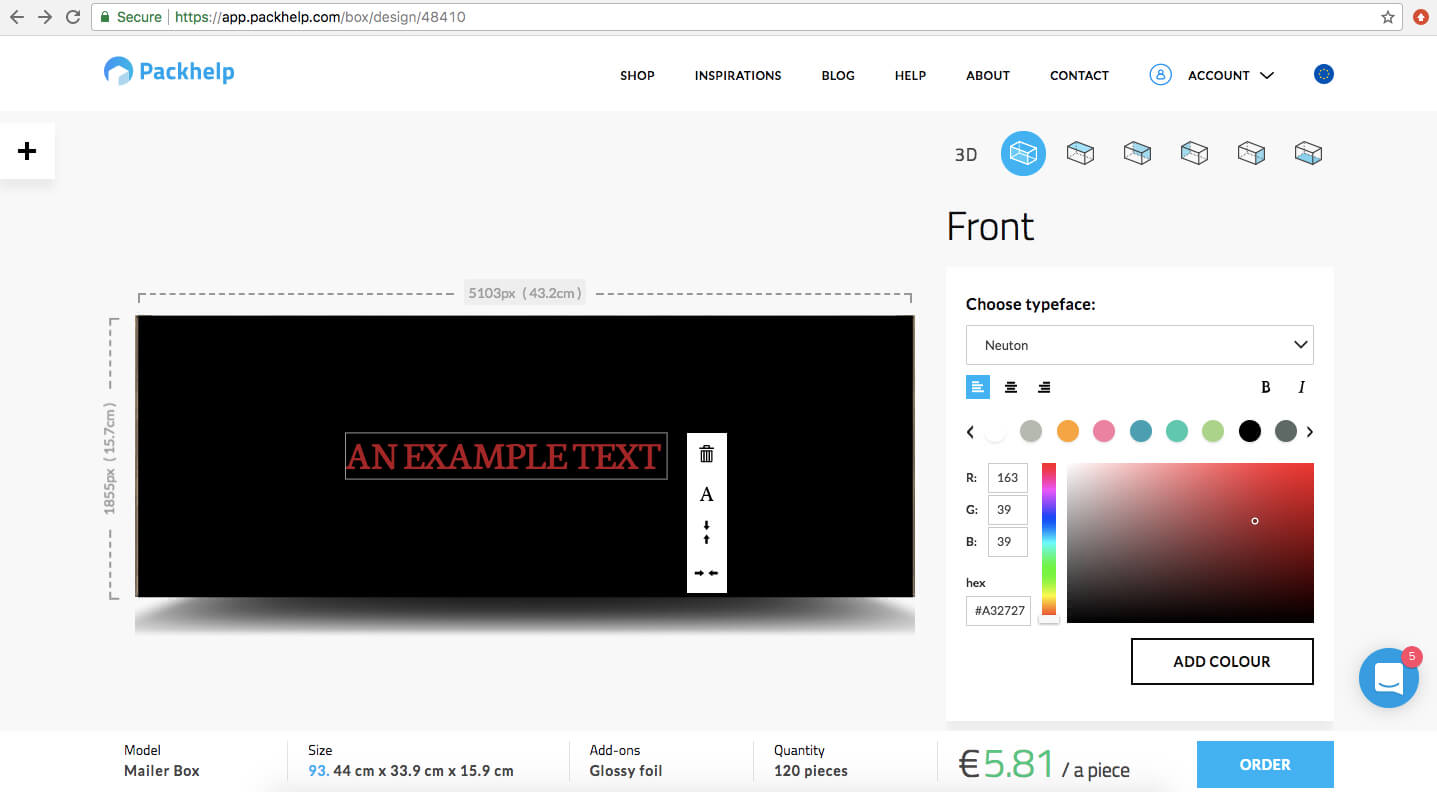
Task: Open the INSPIRATIONS menu item
Action: (738, 75)
